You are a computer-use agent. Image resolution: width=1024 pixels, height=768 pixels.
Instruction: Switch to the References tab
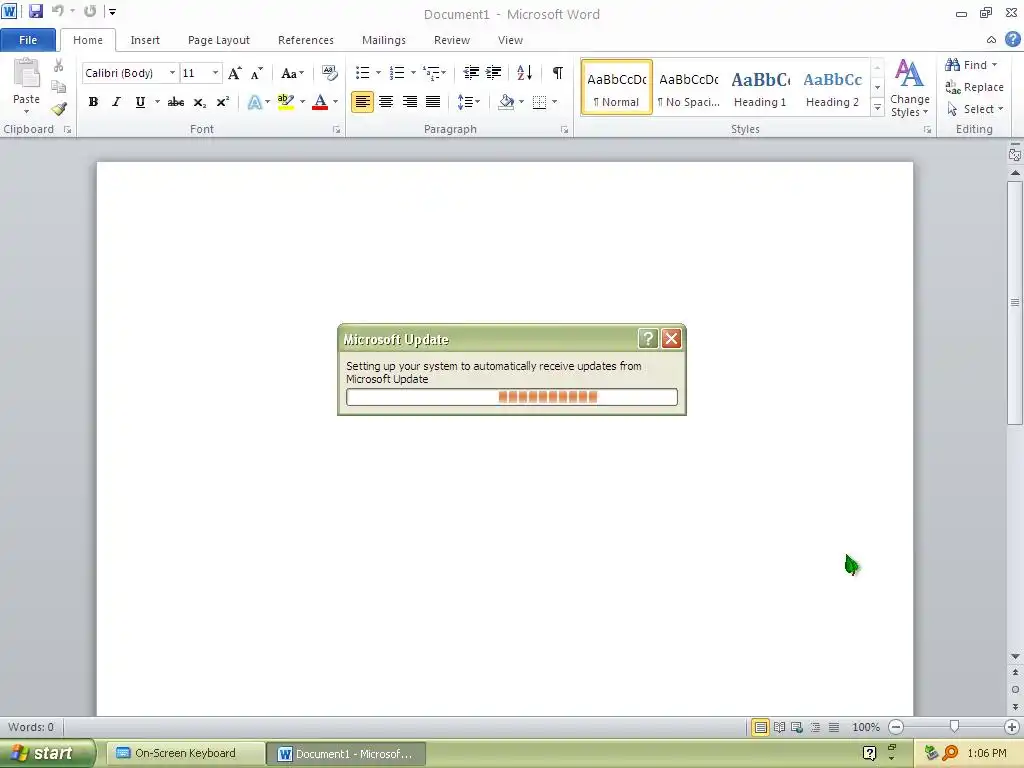click(x=305, y=40)
